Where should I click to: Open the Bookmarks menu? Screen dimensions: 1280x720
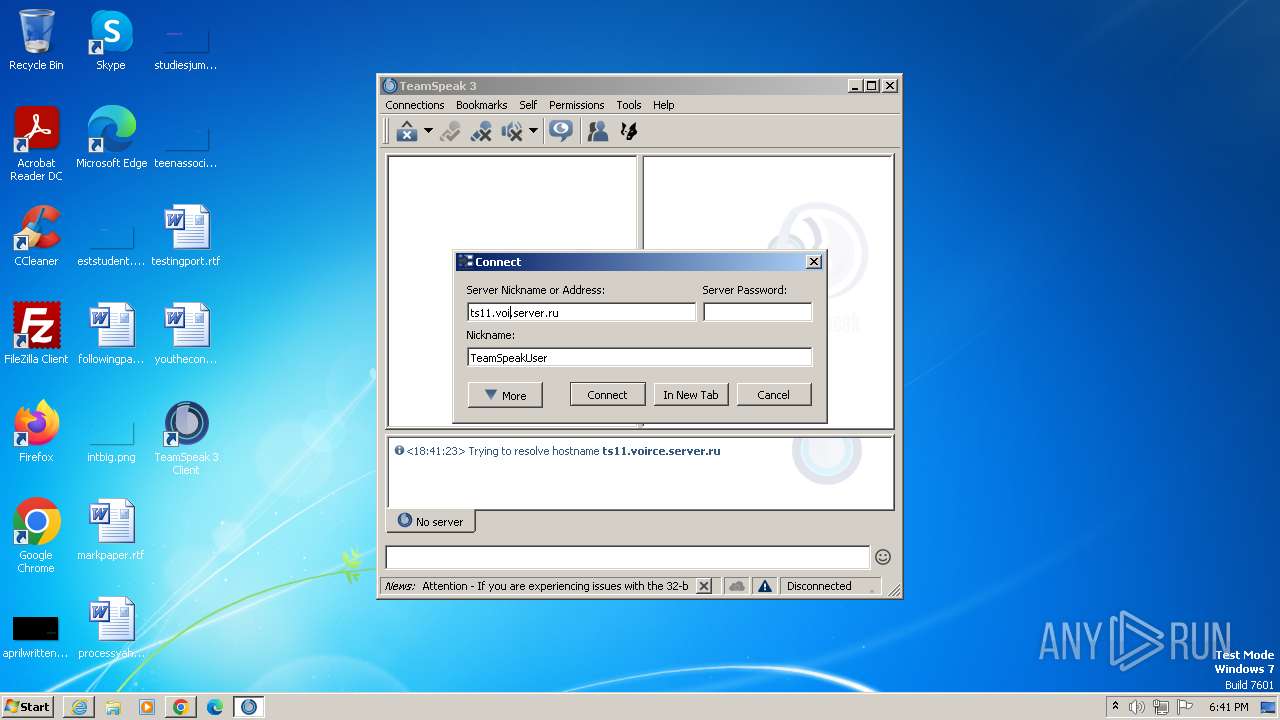click(x=481, y=105)
